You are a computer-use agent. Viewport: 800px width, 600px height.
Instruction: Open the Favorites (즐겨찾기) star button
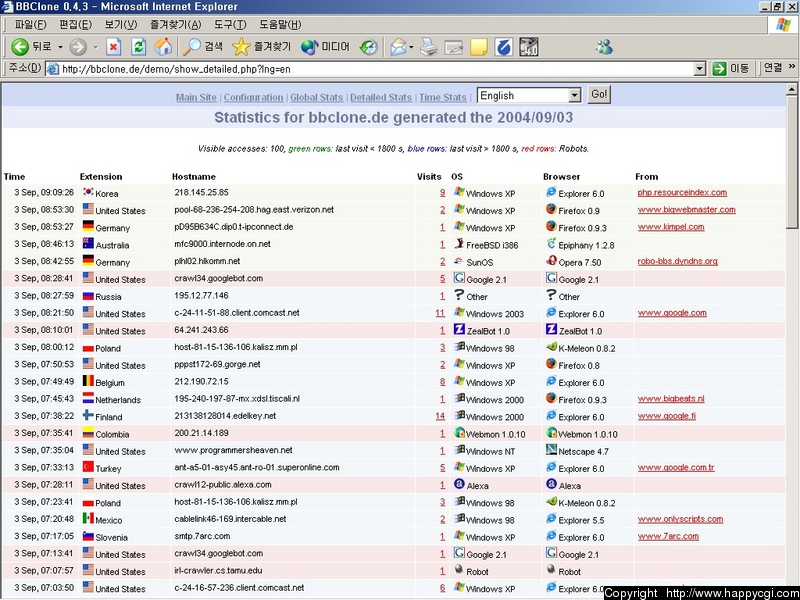[261, 47]
